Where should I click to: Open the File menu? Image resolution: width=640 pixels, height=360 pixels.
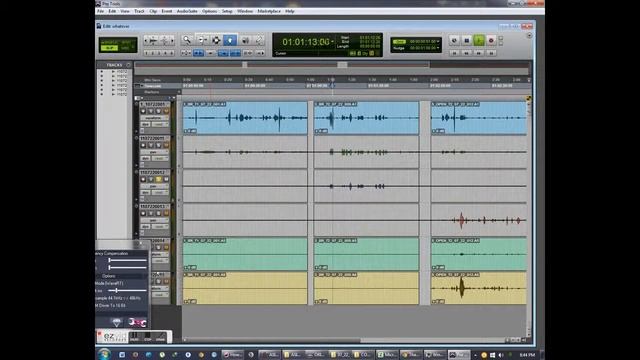point(100,11)
